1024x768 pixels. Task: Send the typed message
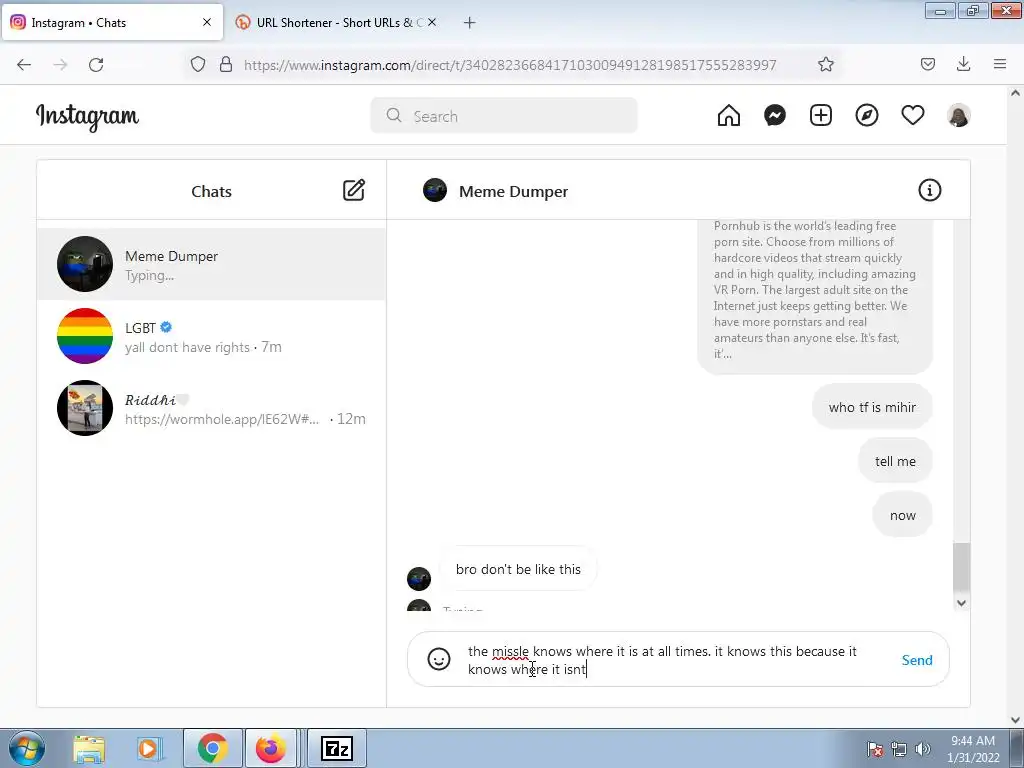[917, 660]
